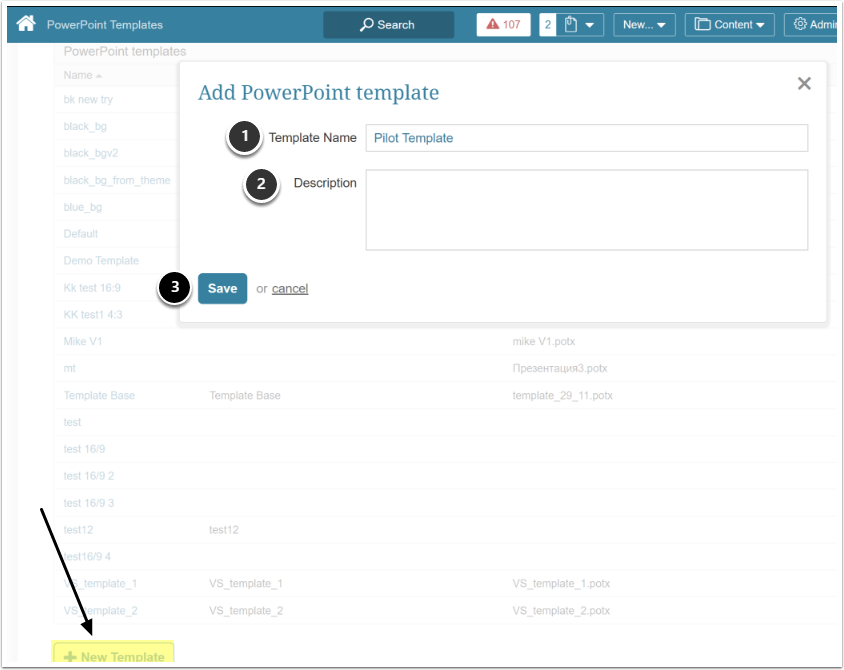Open the Template Base template
The width and height of the screenshot is (844, 670).
click(99, 395)
